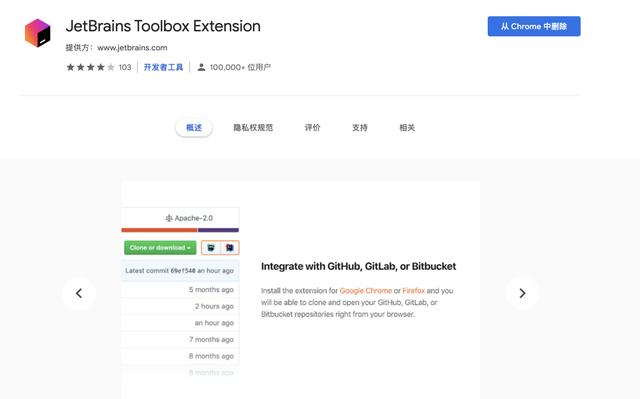The height and width of the screenshot is (399, 640).
Task: Click the 100,000+ 位用户 text
Action: point(240,67)
